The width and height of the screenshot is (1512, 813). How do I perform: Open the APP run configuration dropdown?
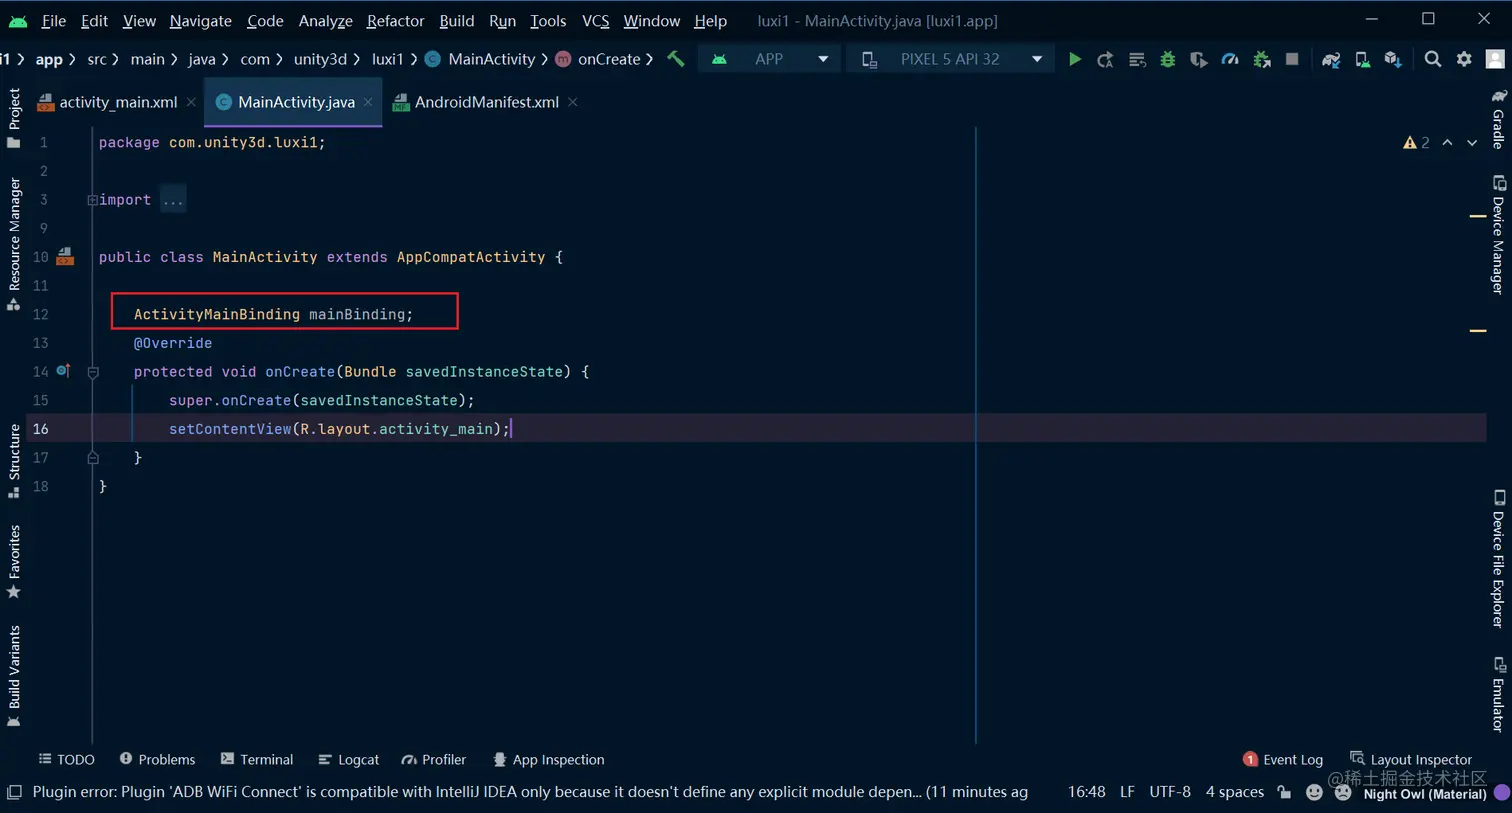click(770, 59)
